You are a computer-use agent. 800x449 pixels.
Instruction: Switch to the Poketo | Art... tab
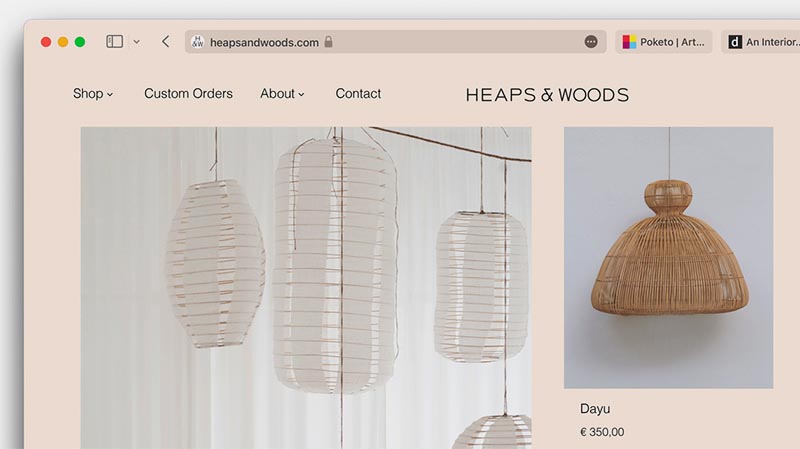pos(663,42)
